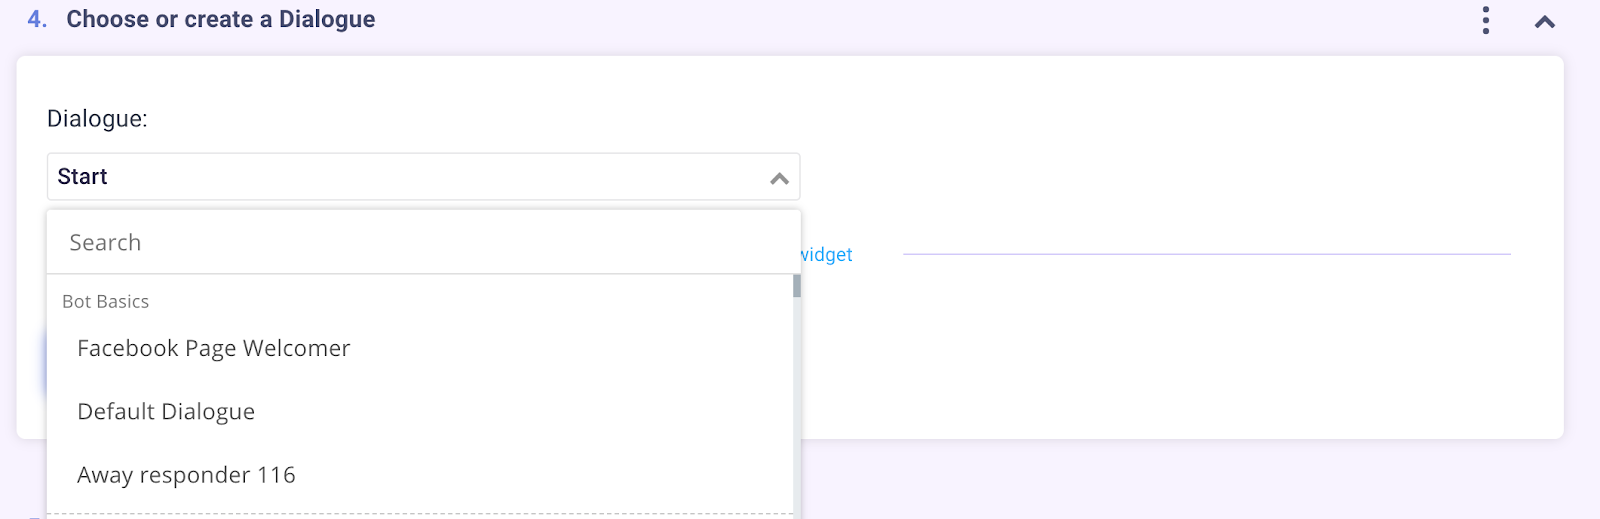Click the Start text in Dialogue selector

82,176
